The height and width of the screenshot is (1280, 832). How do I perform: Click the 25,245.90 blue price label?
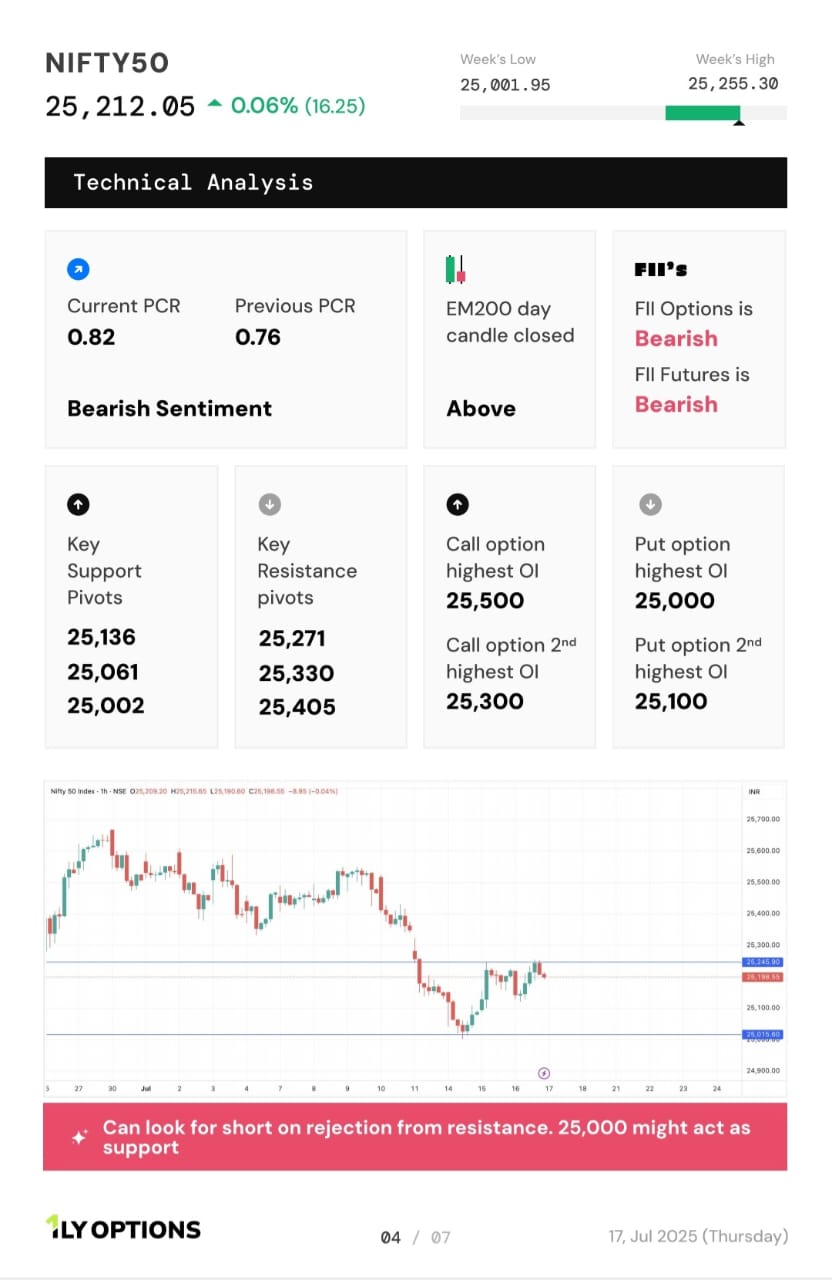coord(762,962)
